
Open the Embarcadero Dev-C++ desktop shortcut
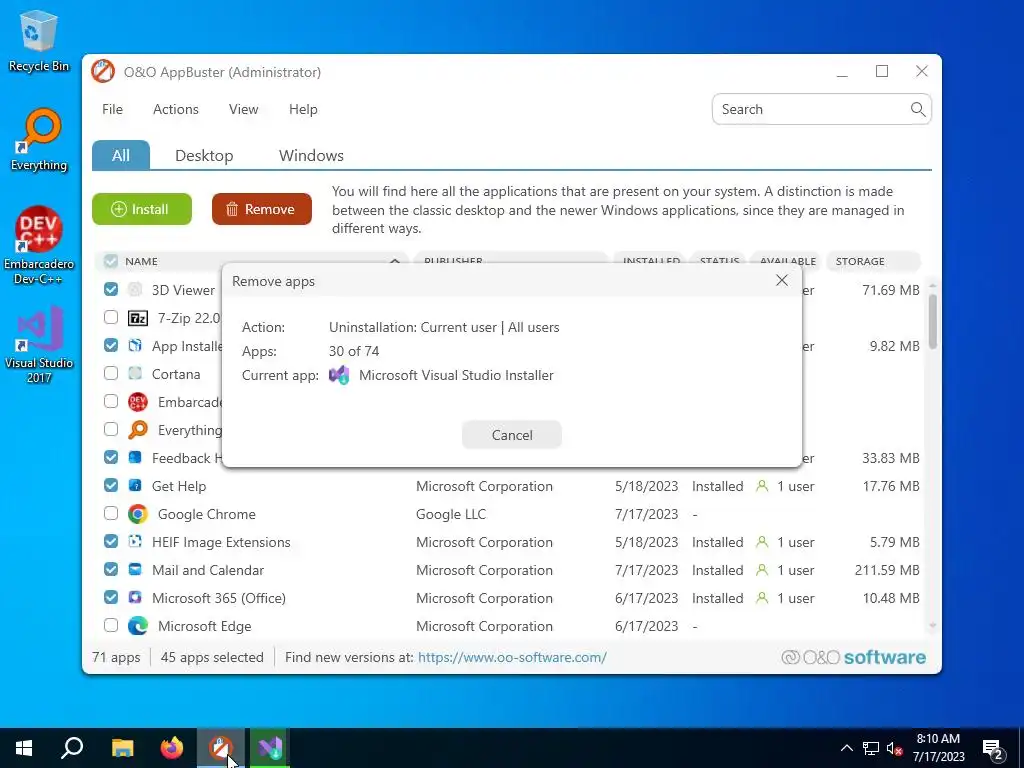tap(39, 246)
